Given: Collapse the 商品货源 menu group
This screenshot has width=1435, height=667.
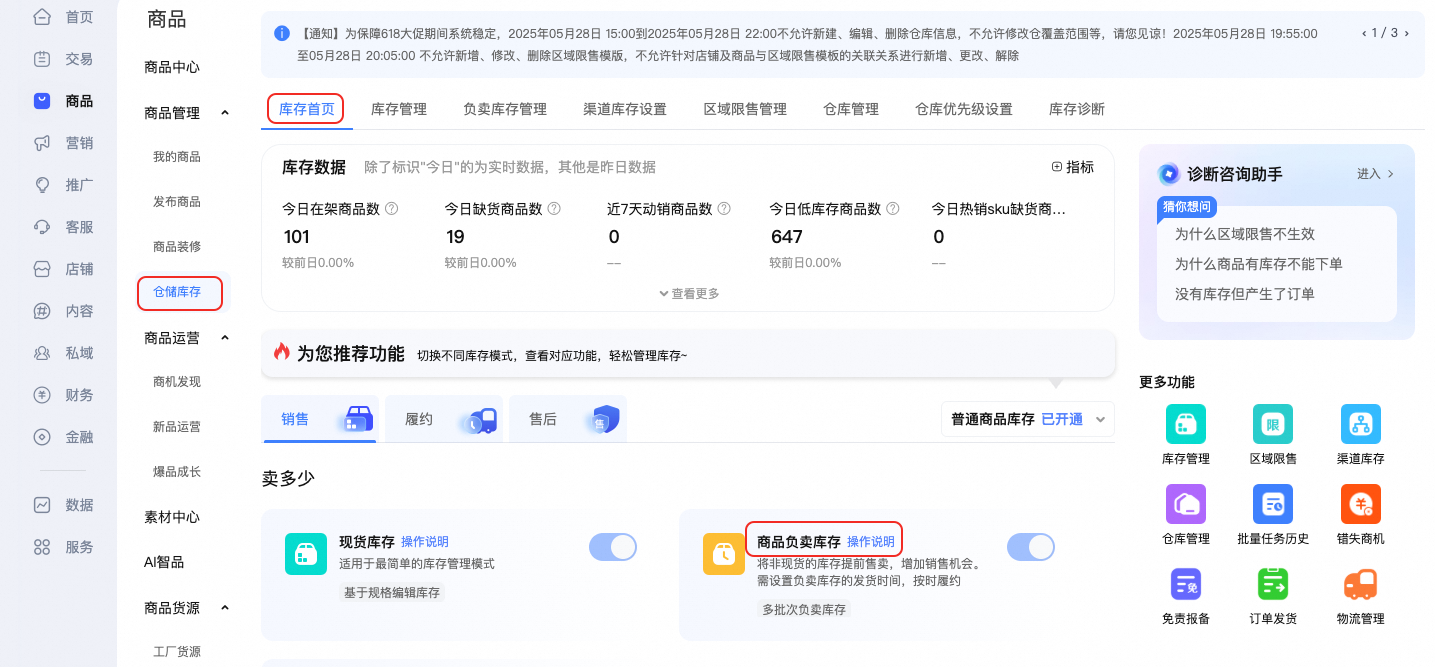Looking at the screenshot, I should click(225, 607).
